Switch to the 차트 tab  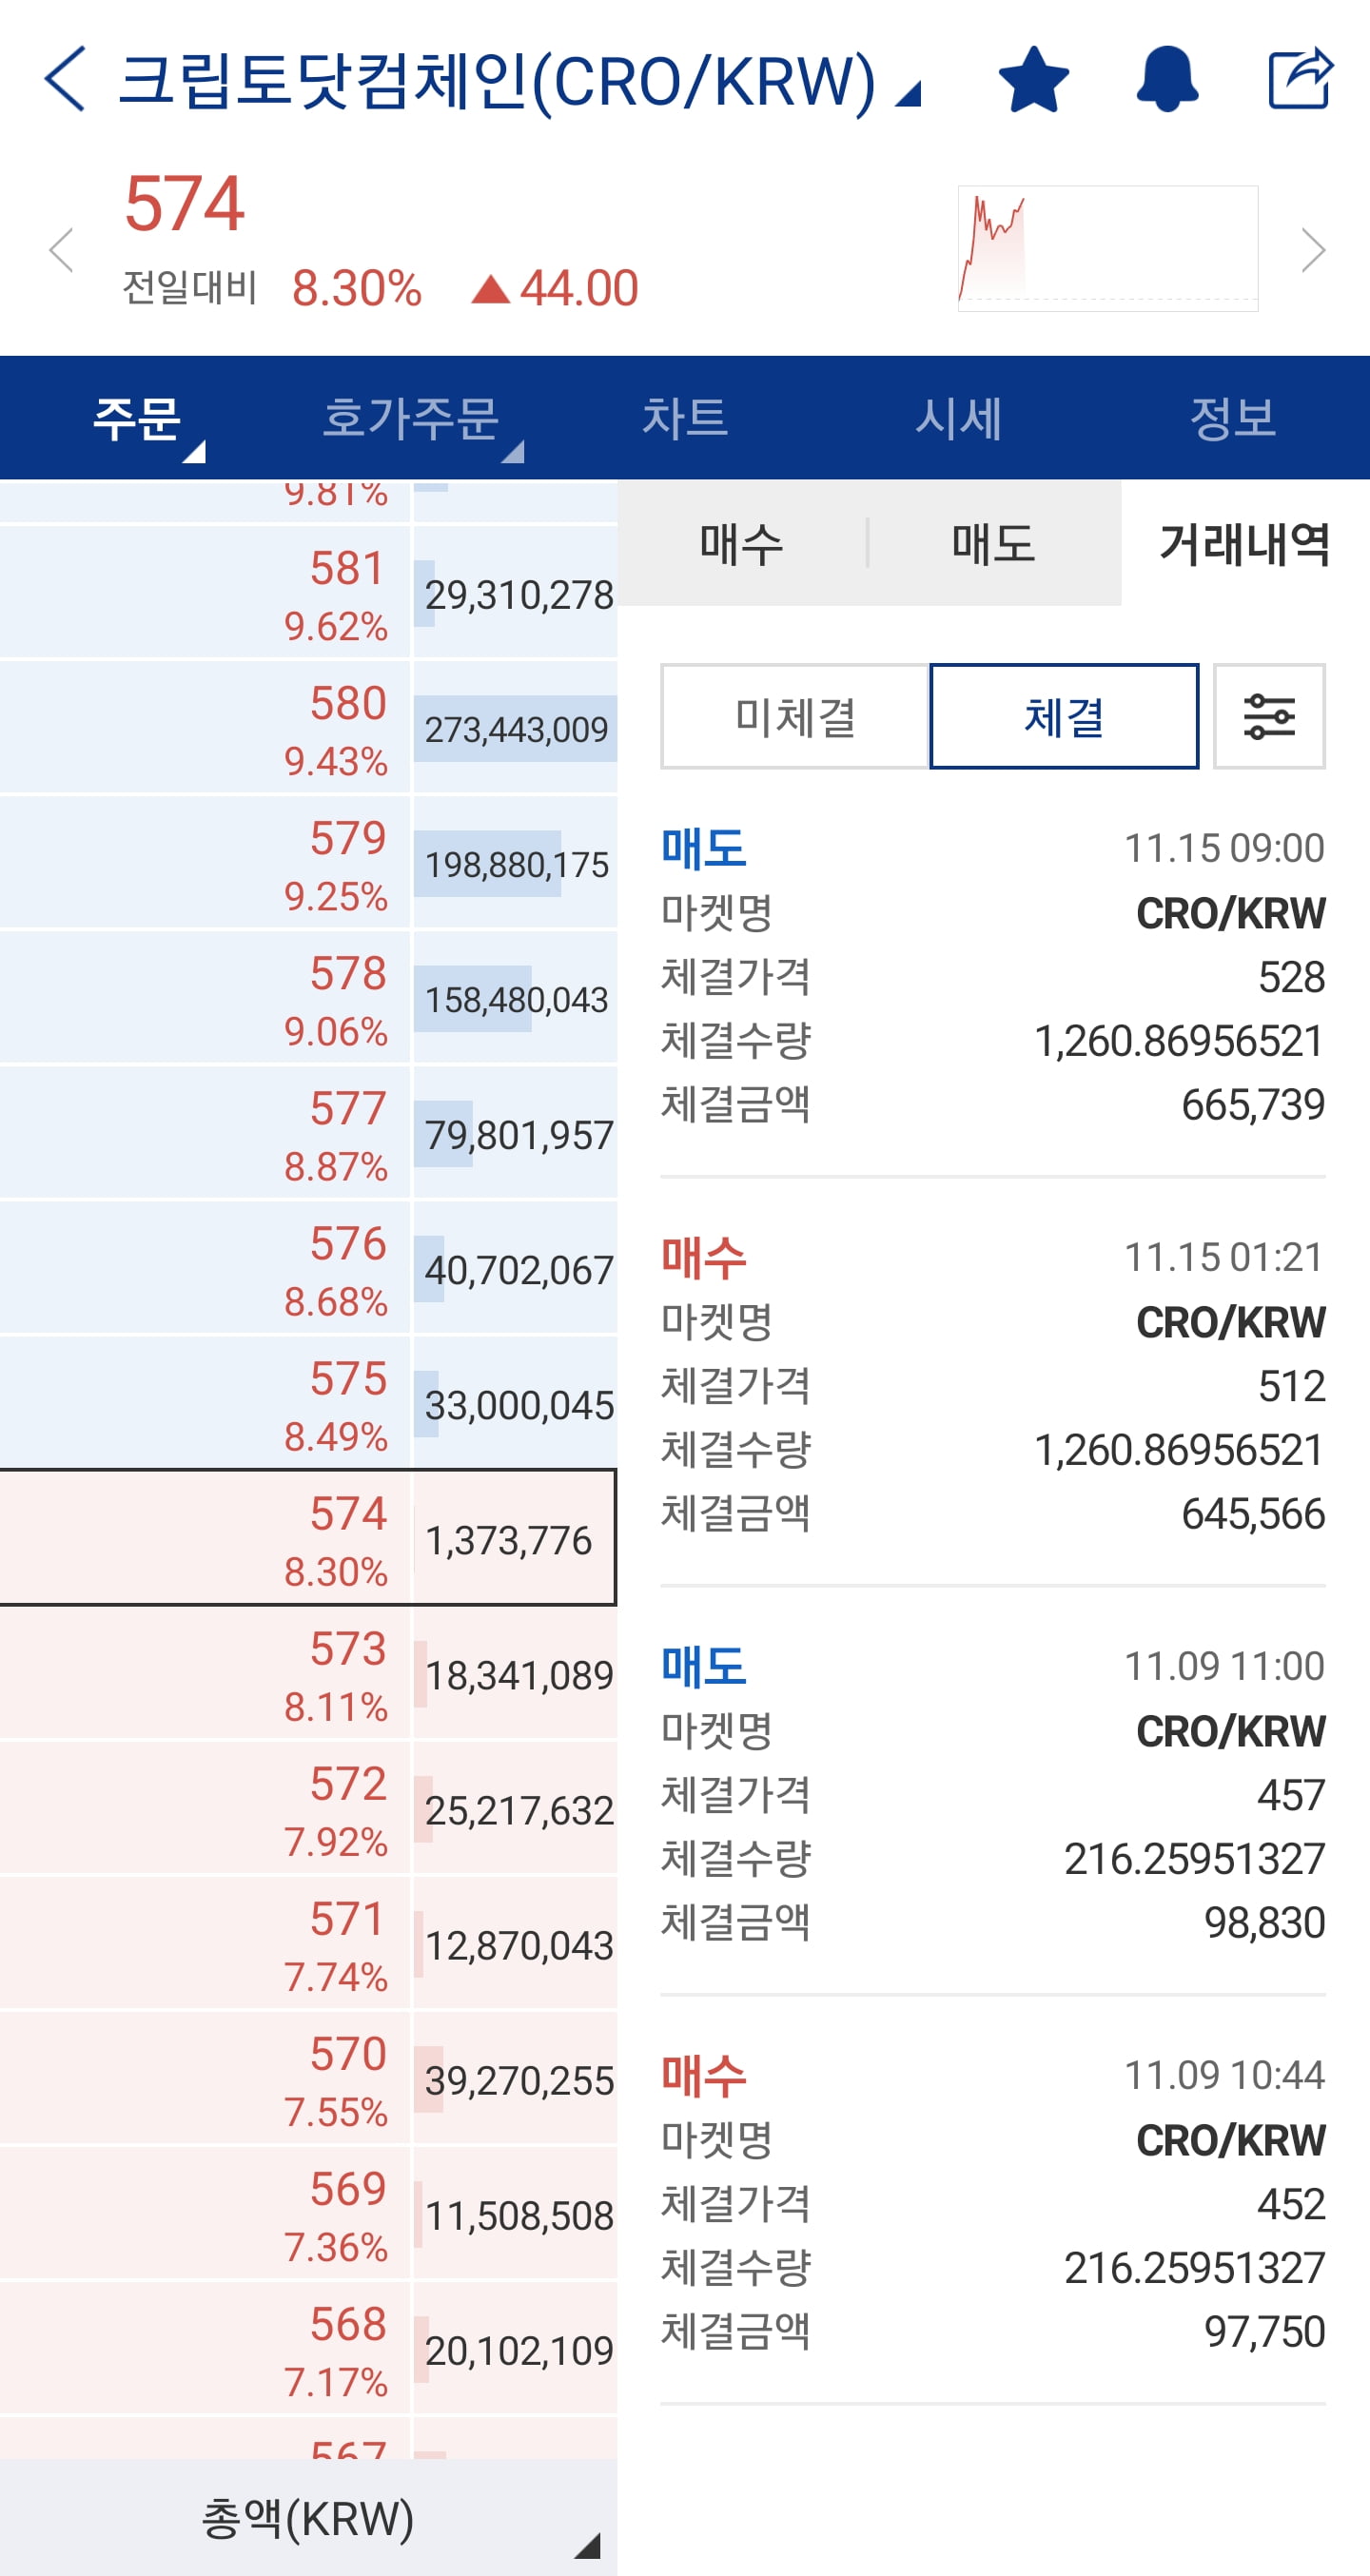[x=685, y=418]
